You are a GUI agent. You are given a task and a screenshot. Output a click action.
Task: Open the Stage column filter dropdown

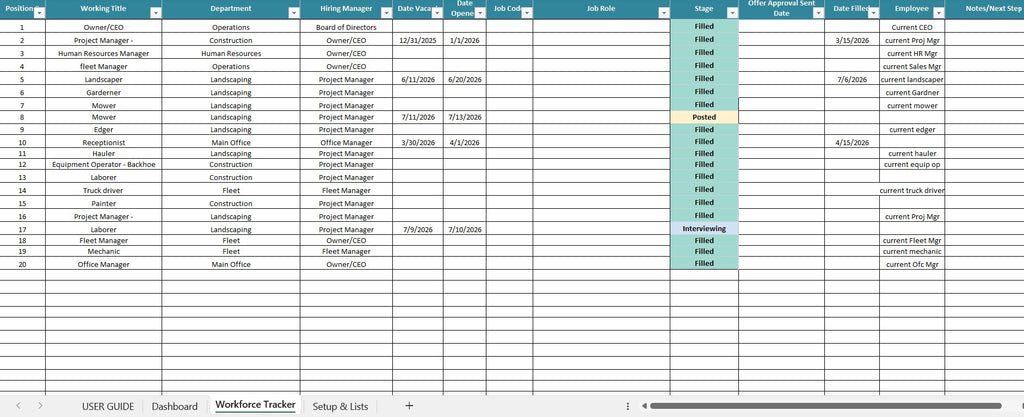click(x=732, y=13)
